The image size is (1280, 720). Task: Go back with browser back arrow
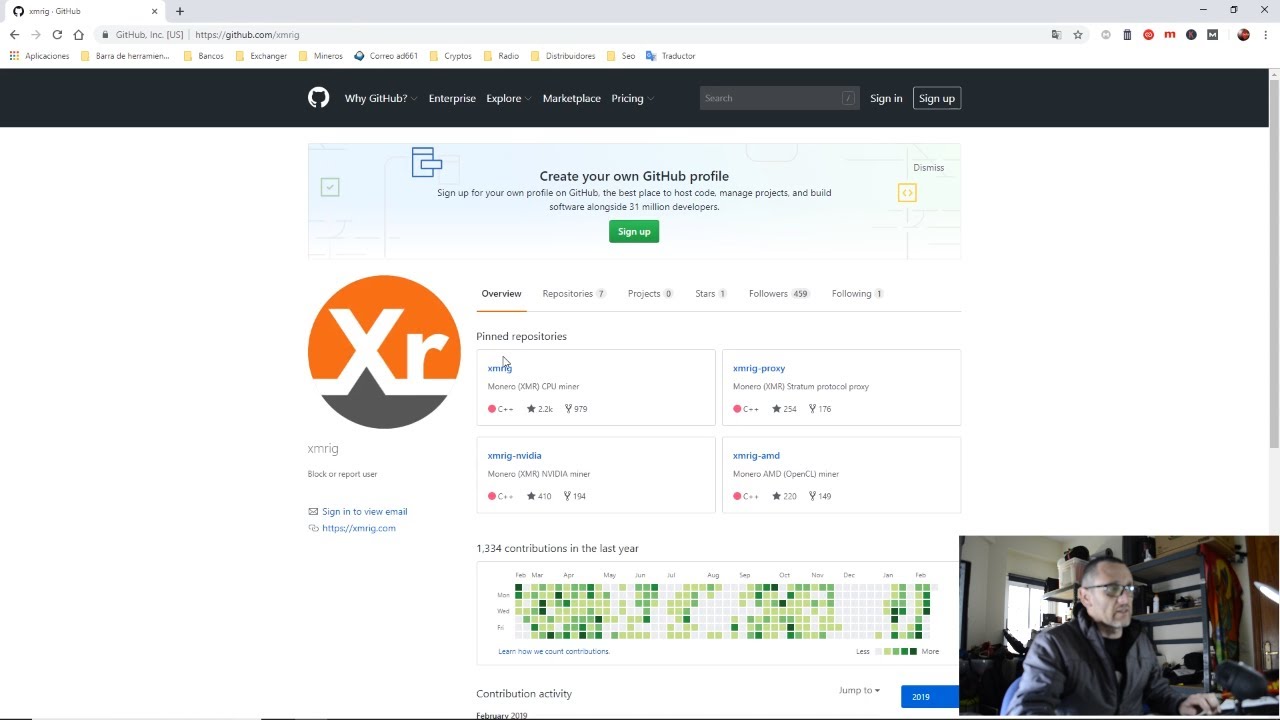(14, 34)
